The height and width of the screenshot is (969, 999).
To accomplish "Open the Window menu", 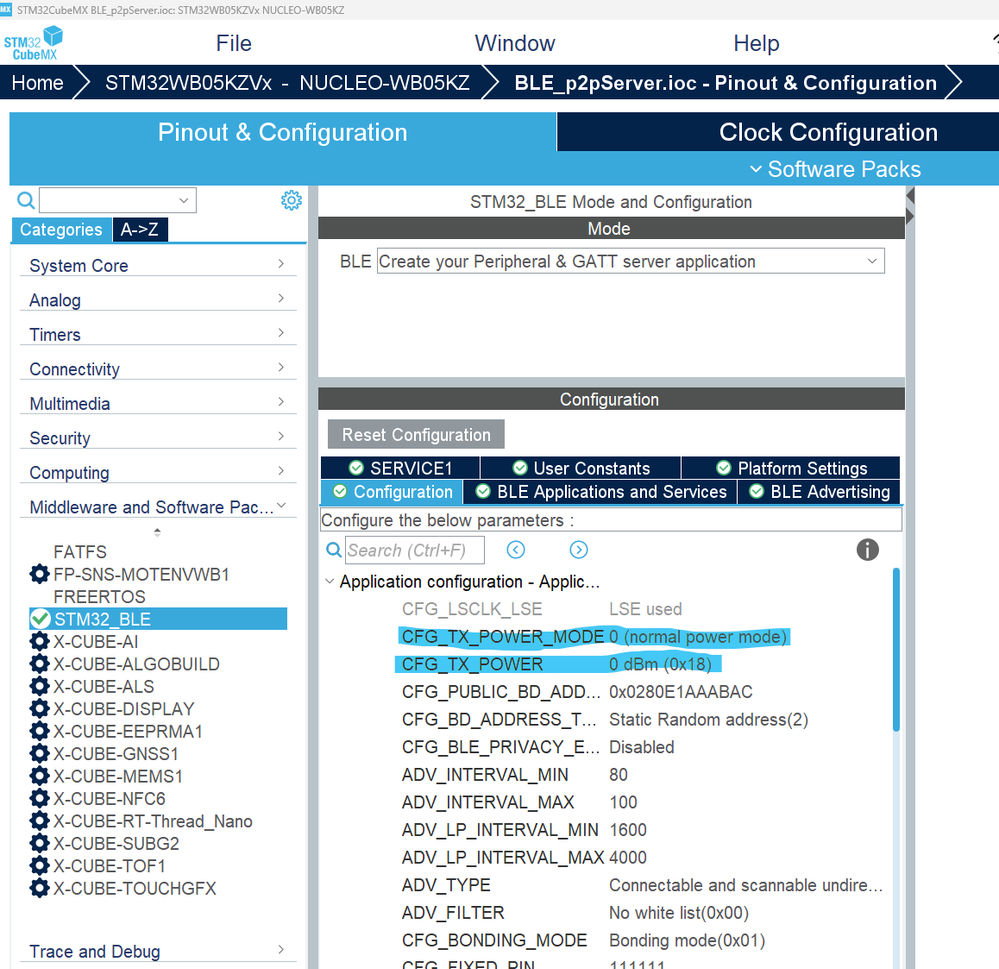I will pyautogui.click(x=515, y=43).
